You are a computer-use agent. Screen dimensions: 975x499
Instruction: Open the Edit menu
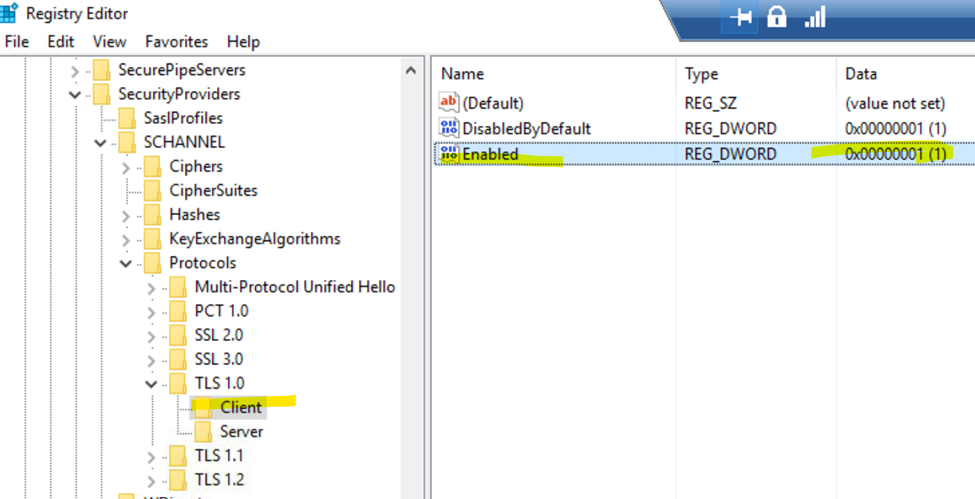[61, 42]
